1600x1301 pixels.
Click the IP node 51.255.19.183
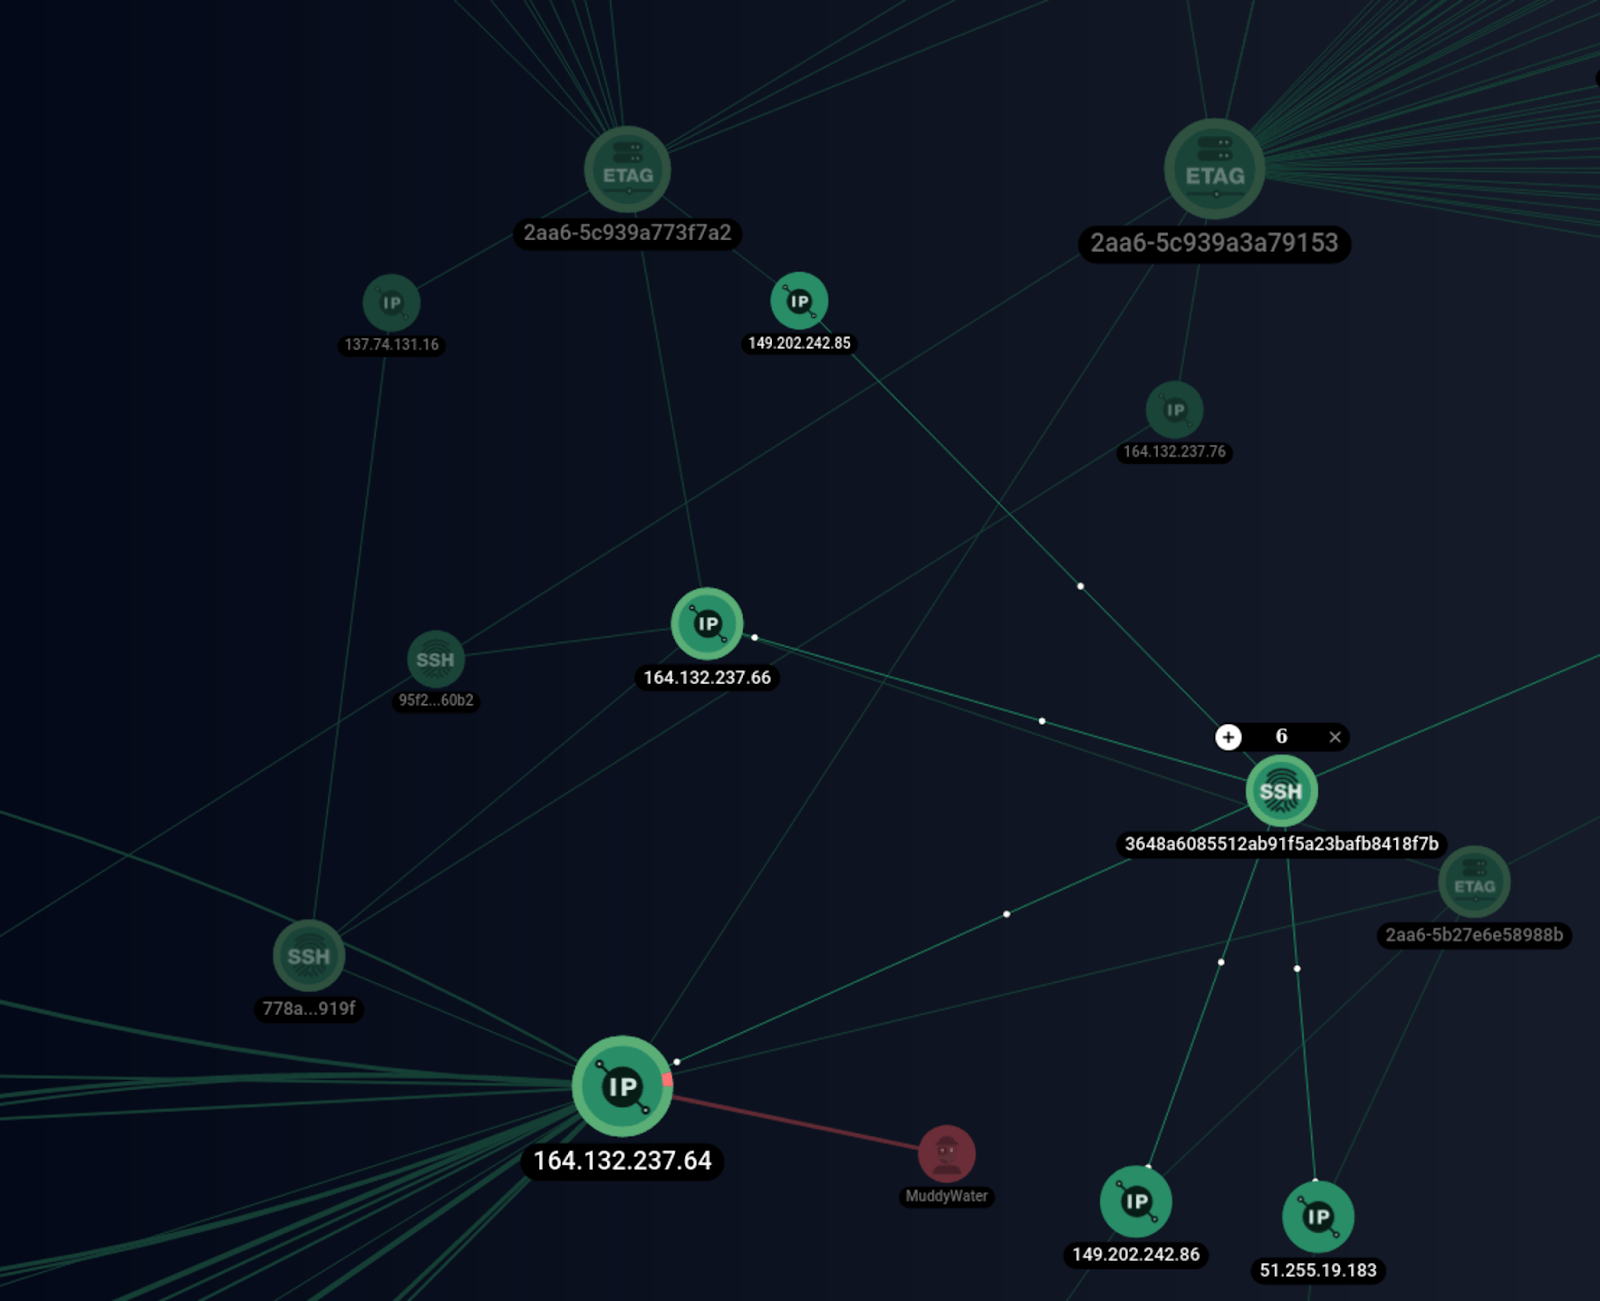pos(1318,1217)
